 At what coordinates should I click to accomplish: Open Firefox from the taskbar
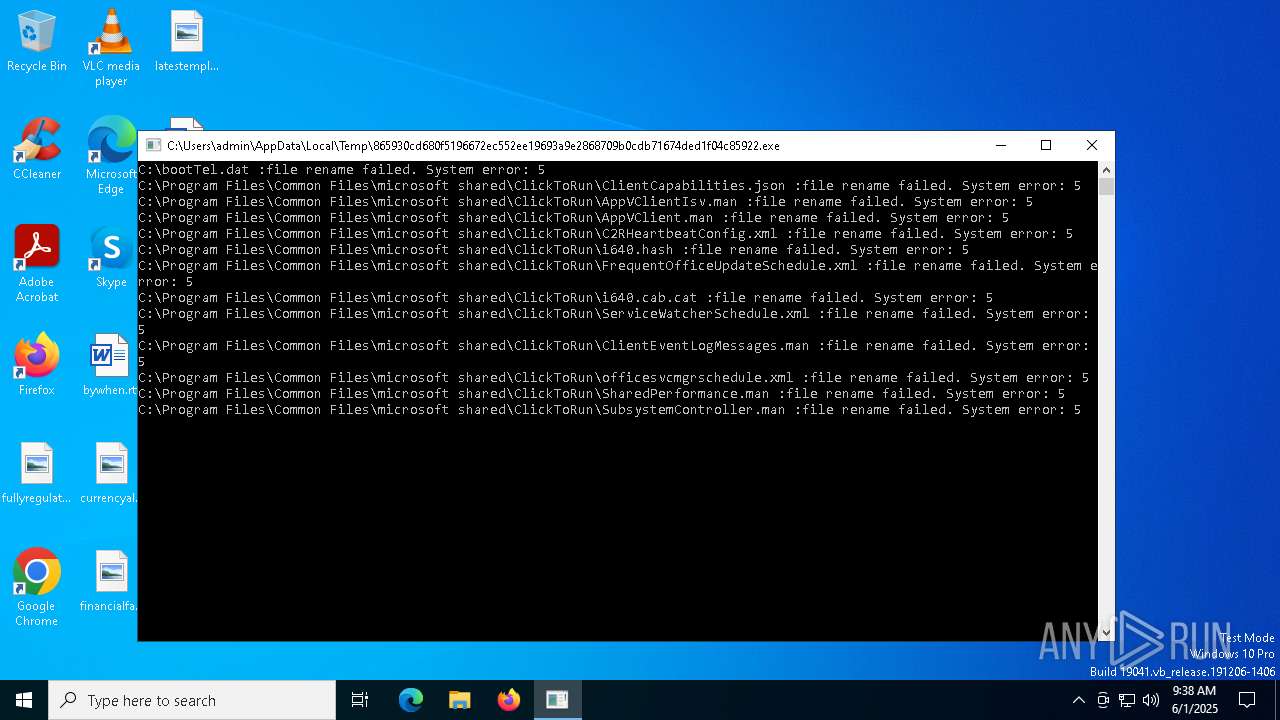click(x=509, y=700)
